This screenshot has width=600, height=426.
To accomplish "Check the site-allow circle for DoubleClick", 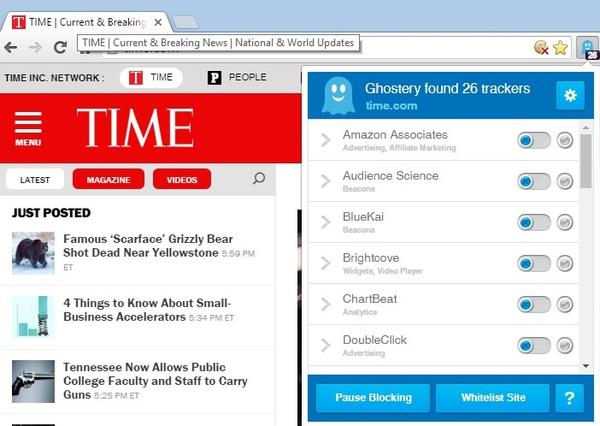I will [x=565, y=345].
